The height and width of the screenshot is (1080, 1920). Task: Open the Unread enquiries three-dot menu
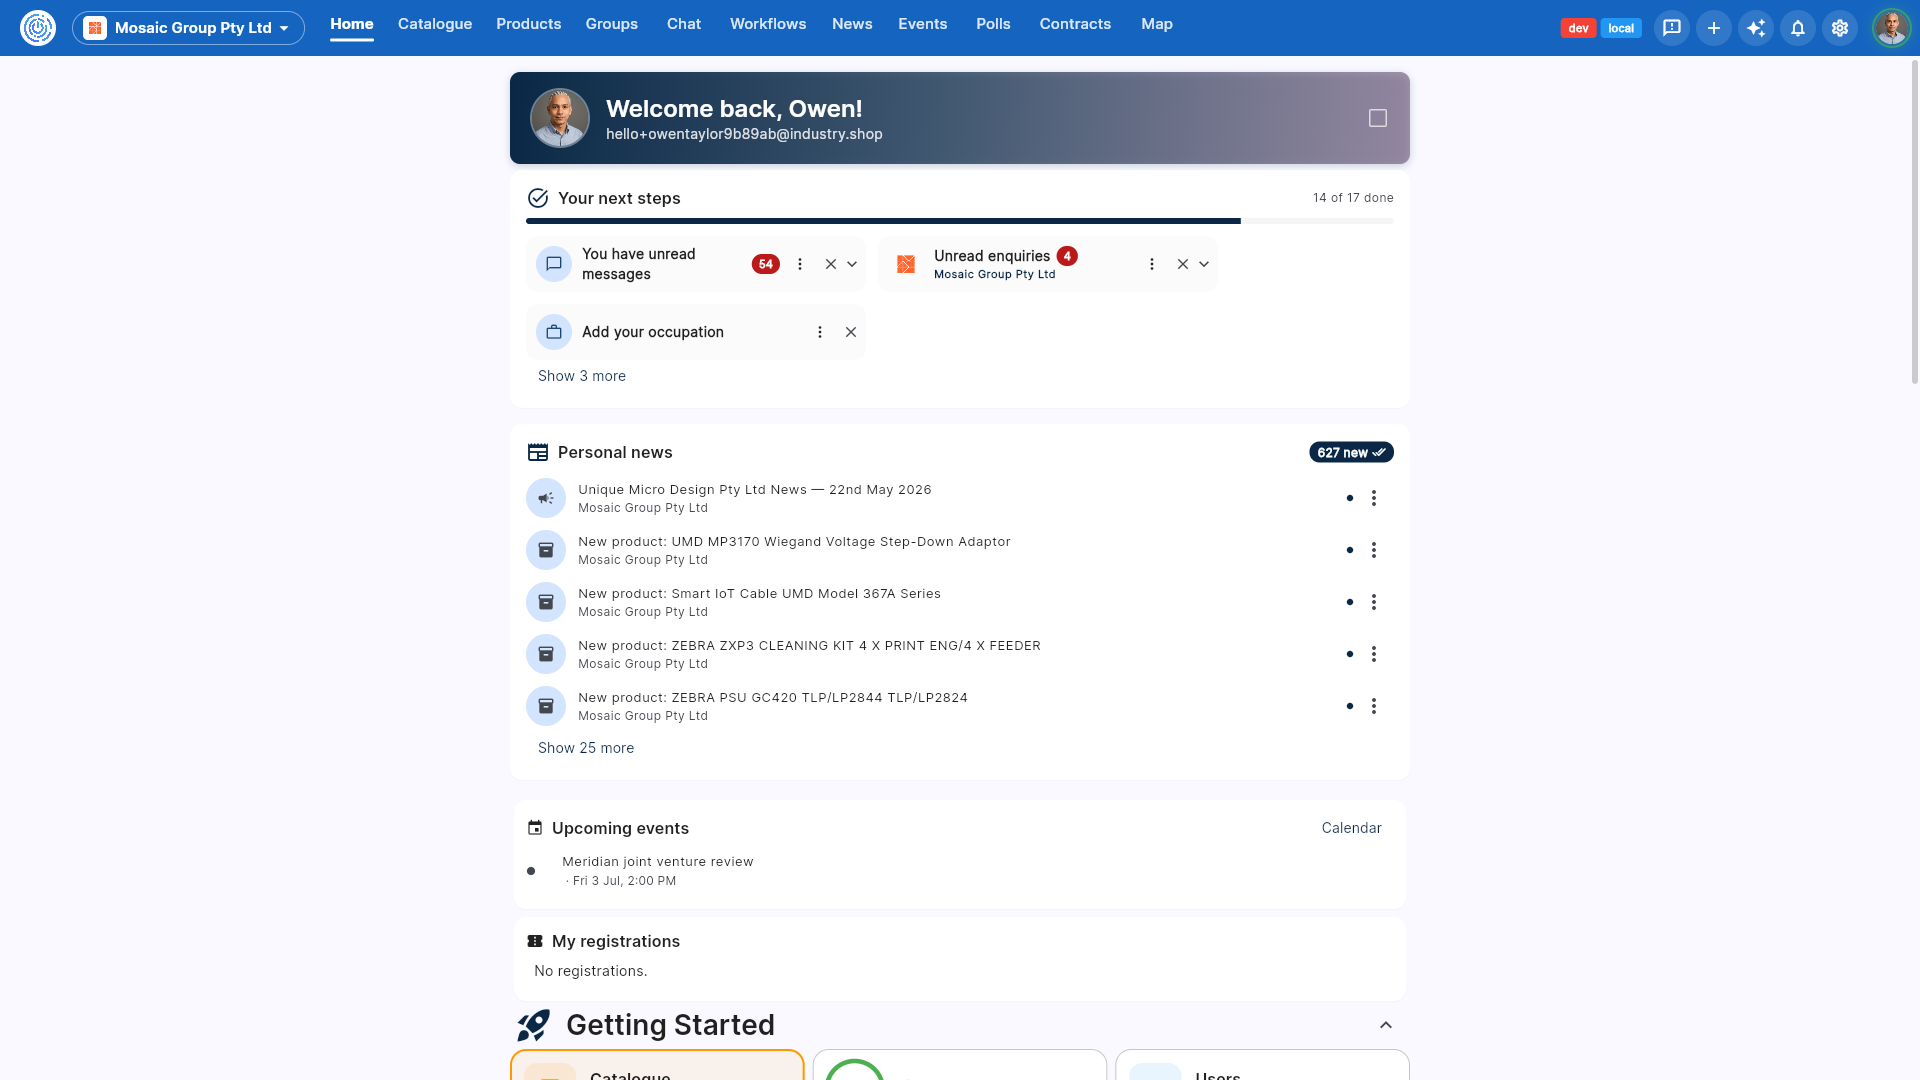(1152, 264)
